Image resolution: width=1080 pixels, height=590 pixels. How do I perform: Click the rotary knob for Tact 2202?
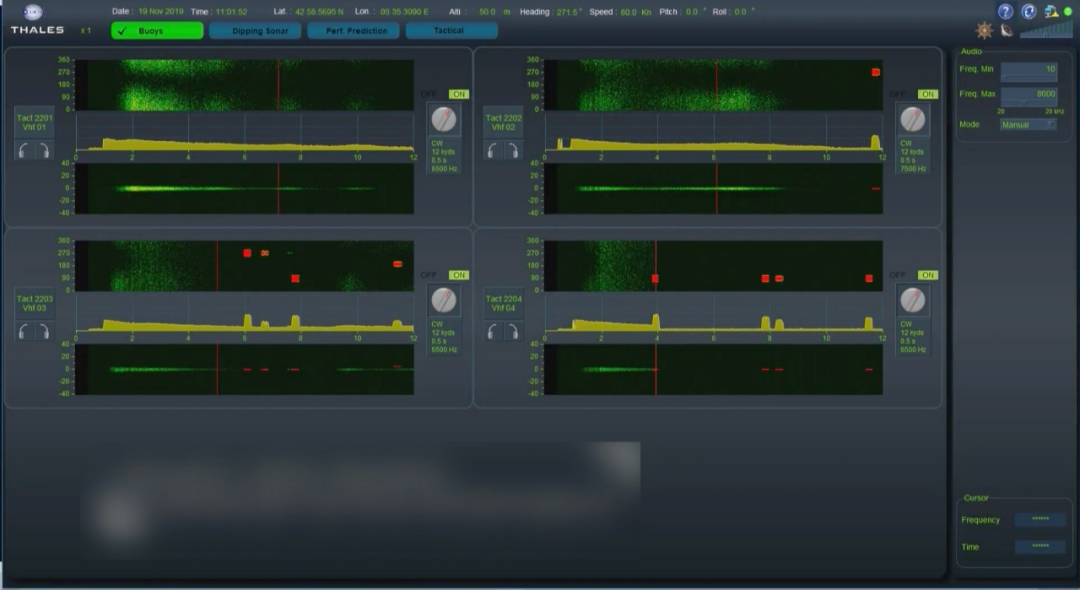[913, 120]
